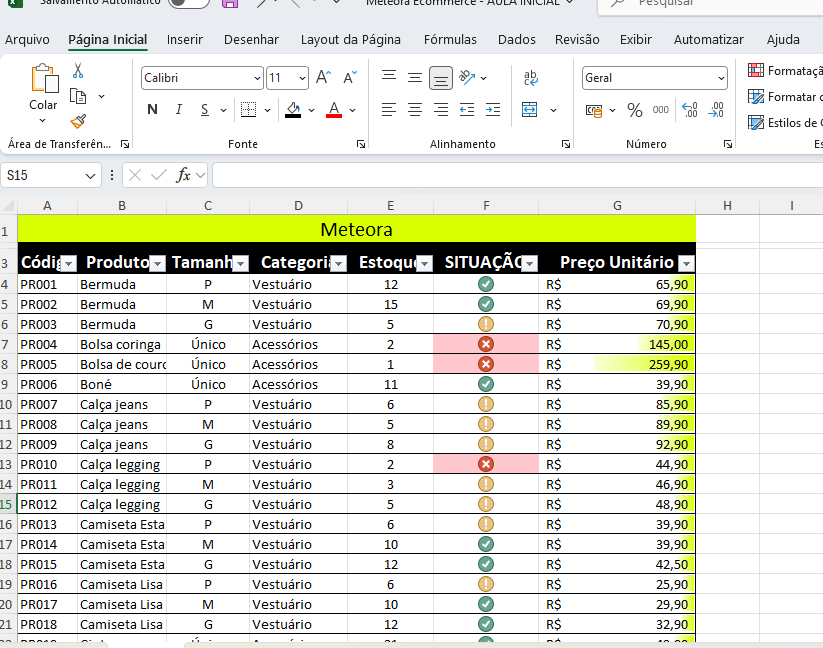Image resolution: width=823 pixels, height=648 pixels.
Task: Open the Geral number format dropdown
Action: click(x=721, y=78)
